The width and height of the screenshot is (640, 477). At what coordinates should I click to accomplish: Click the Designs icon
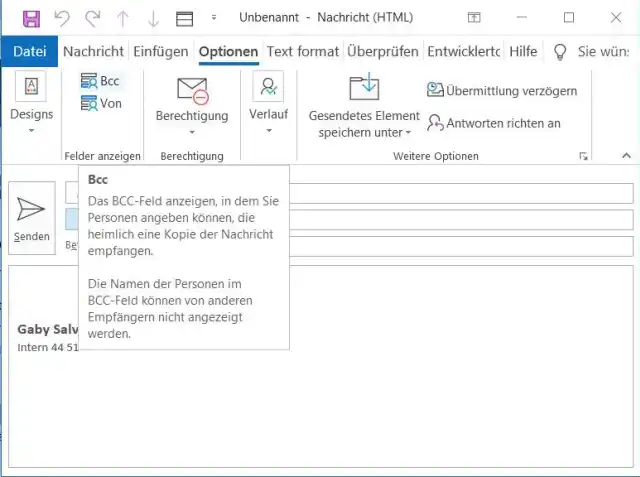pos(31,86)
